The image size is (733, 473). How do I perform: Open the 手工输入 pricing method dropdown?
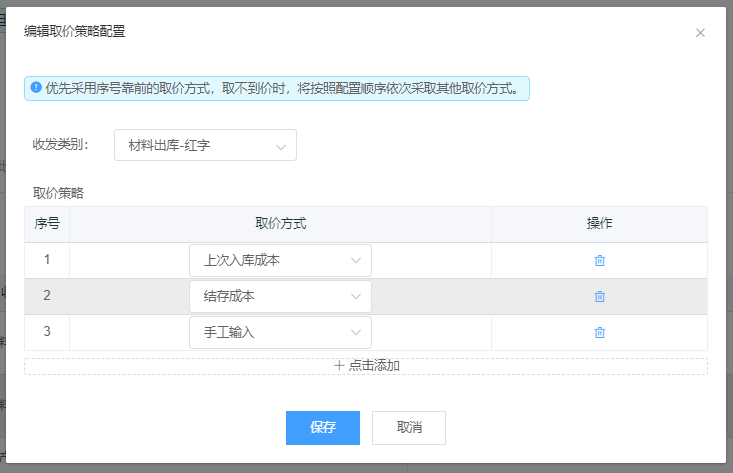pos(280,332)
